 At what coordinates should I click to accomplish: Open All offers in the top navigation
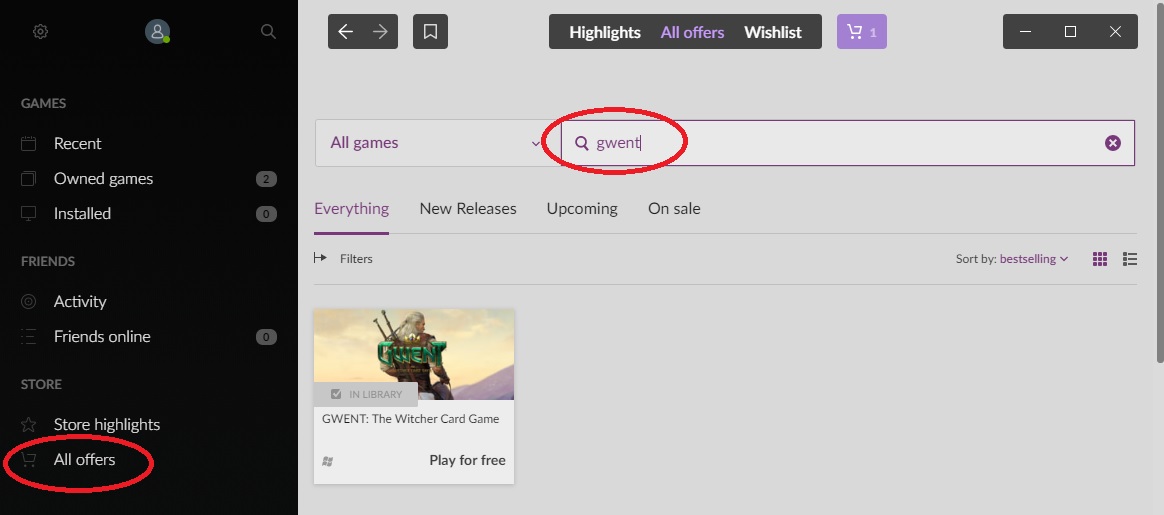[692, 33]
